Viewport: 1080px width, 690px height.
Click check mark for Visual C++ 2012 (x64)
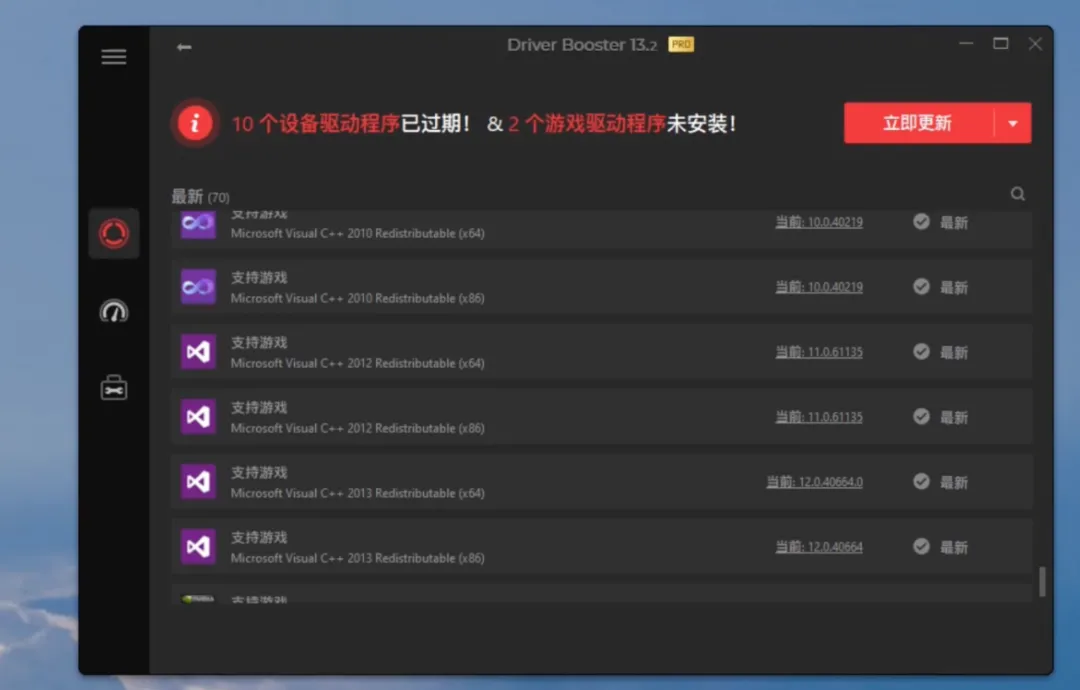coord(922,352)
